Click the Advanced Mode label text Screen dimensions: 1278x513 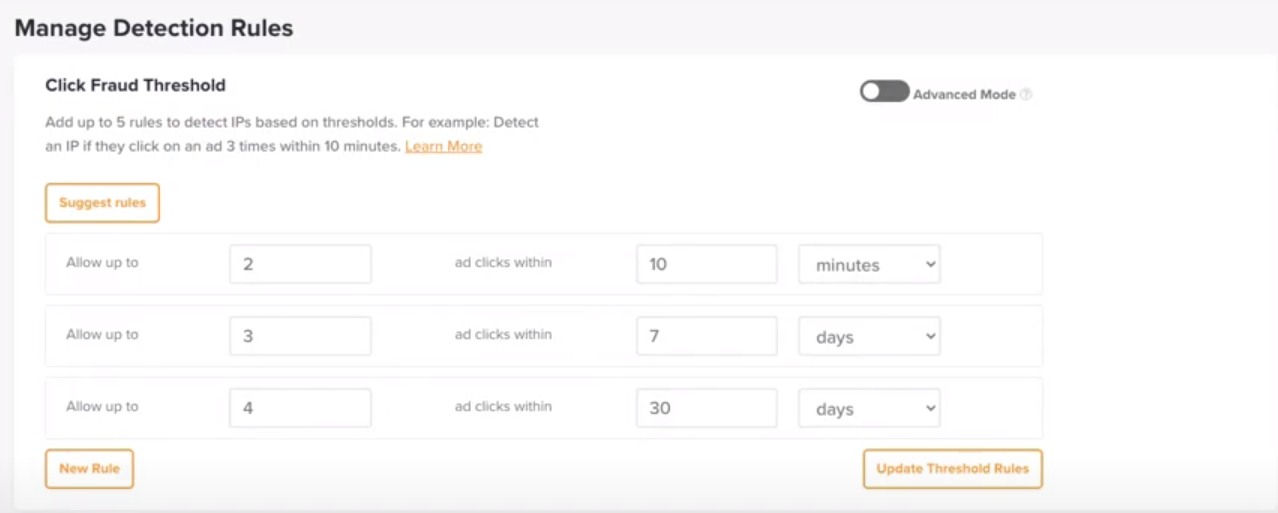(x=964, y=95)
